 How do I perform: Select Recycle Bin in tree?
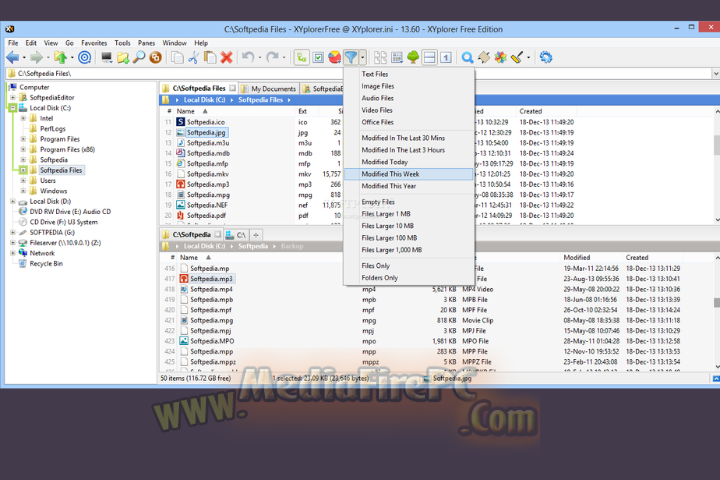coord(46,264)
